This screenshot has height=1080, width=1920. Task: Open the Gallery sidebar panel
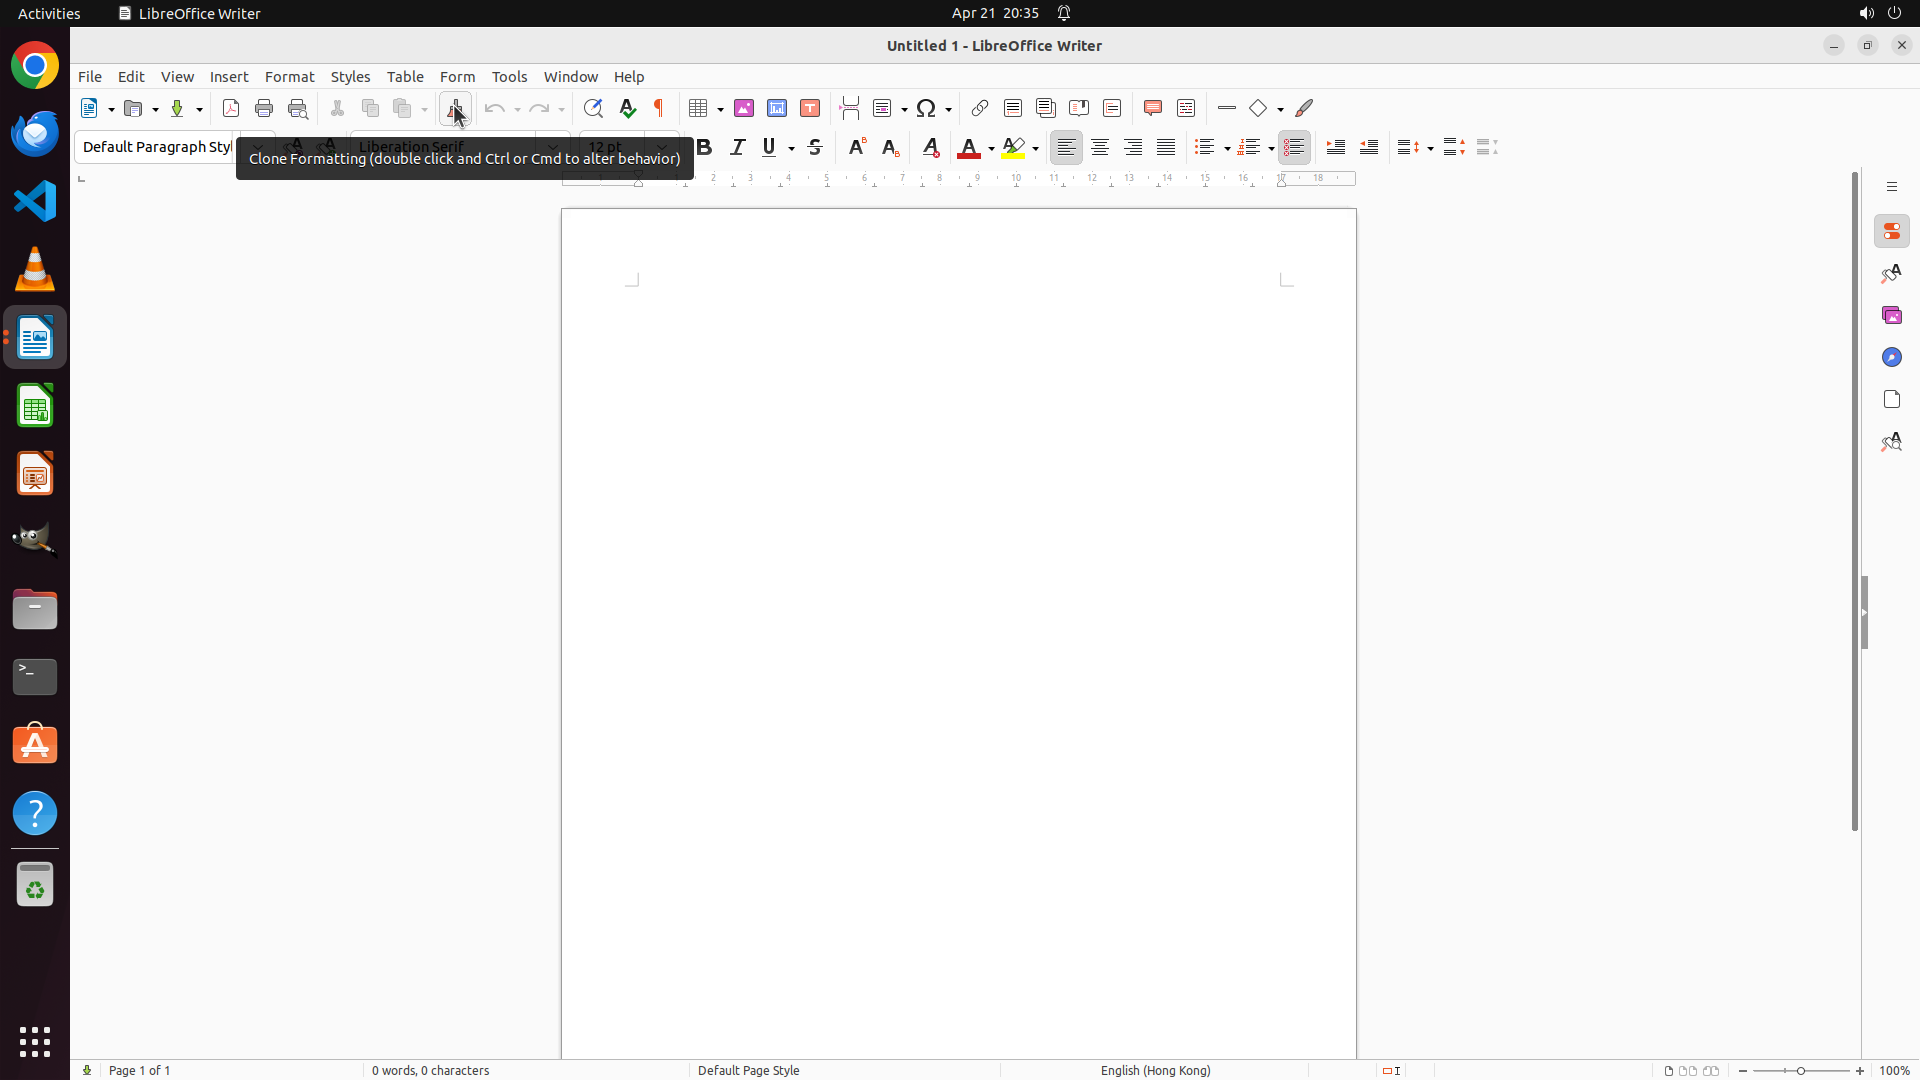click(x=1891, y=315)
